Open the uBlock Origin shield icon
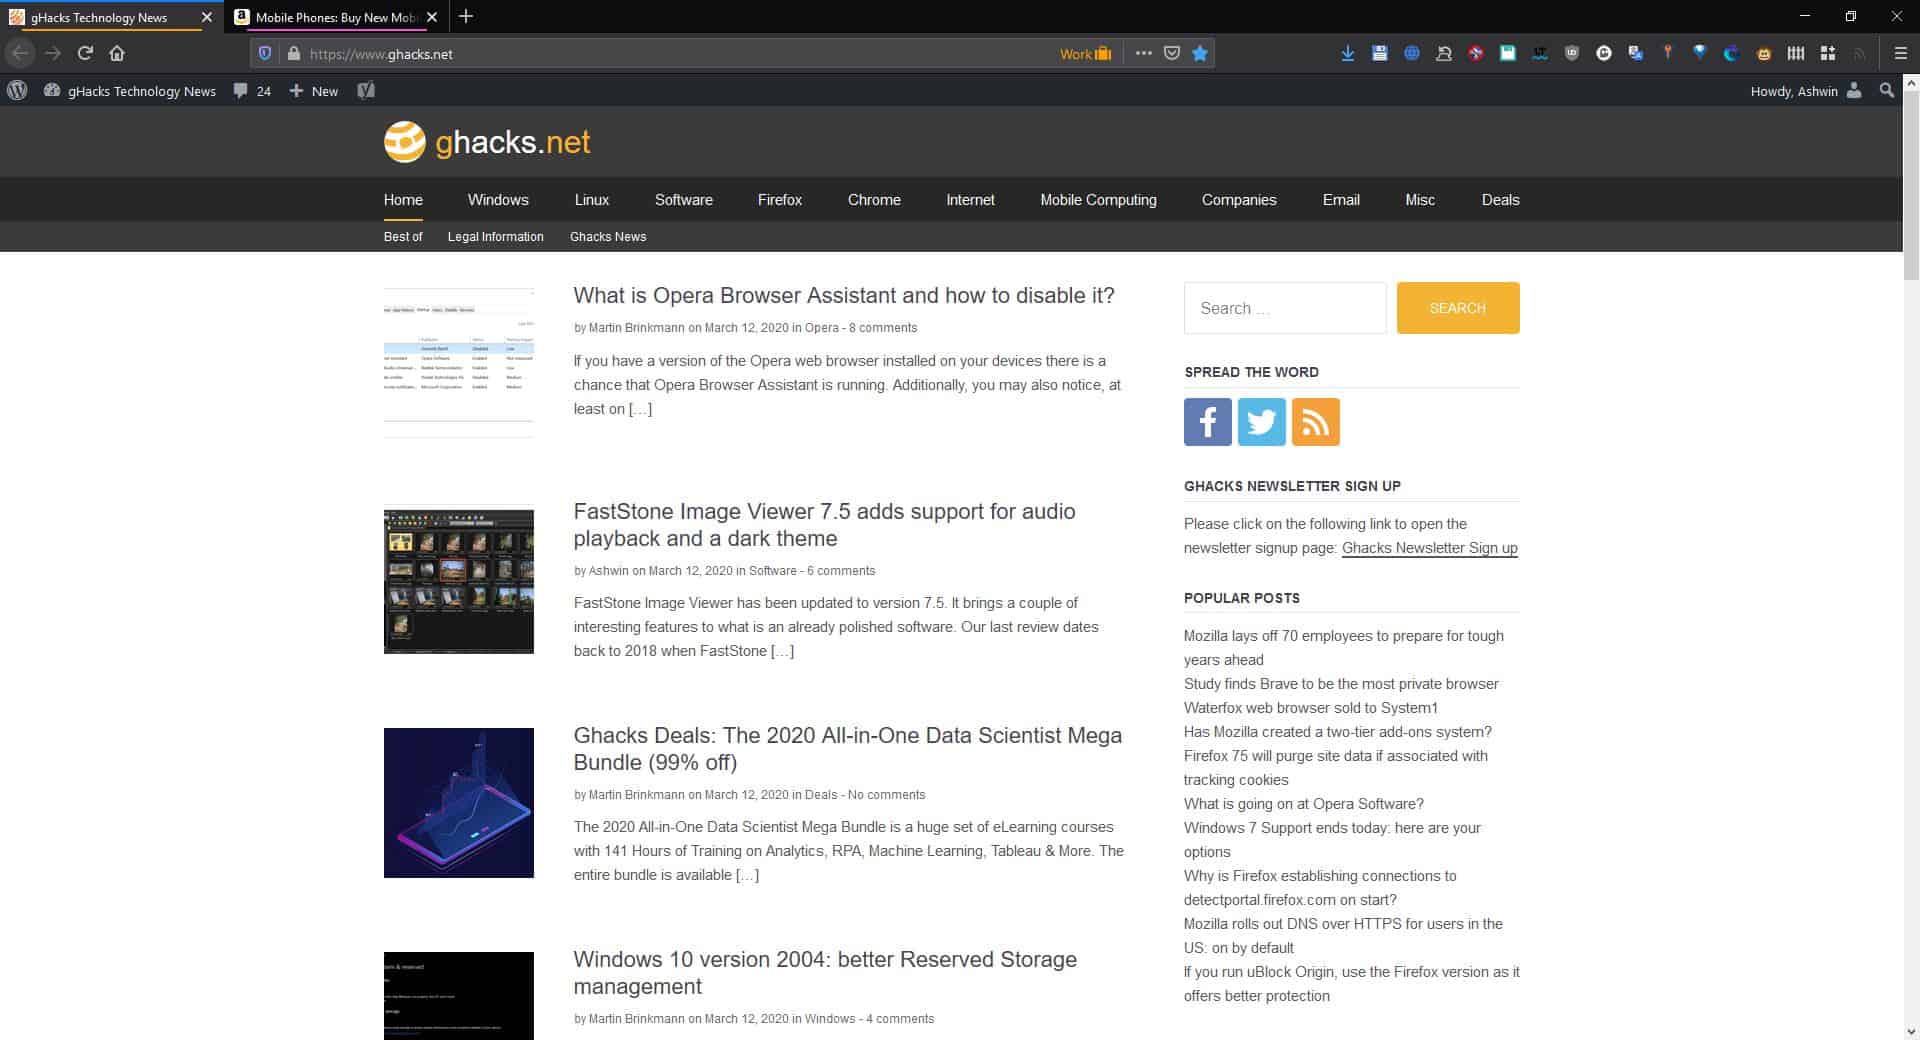Image resolution: width=1920 pixels, height=1040 pixels. click(1572, 54)
